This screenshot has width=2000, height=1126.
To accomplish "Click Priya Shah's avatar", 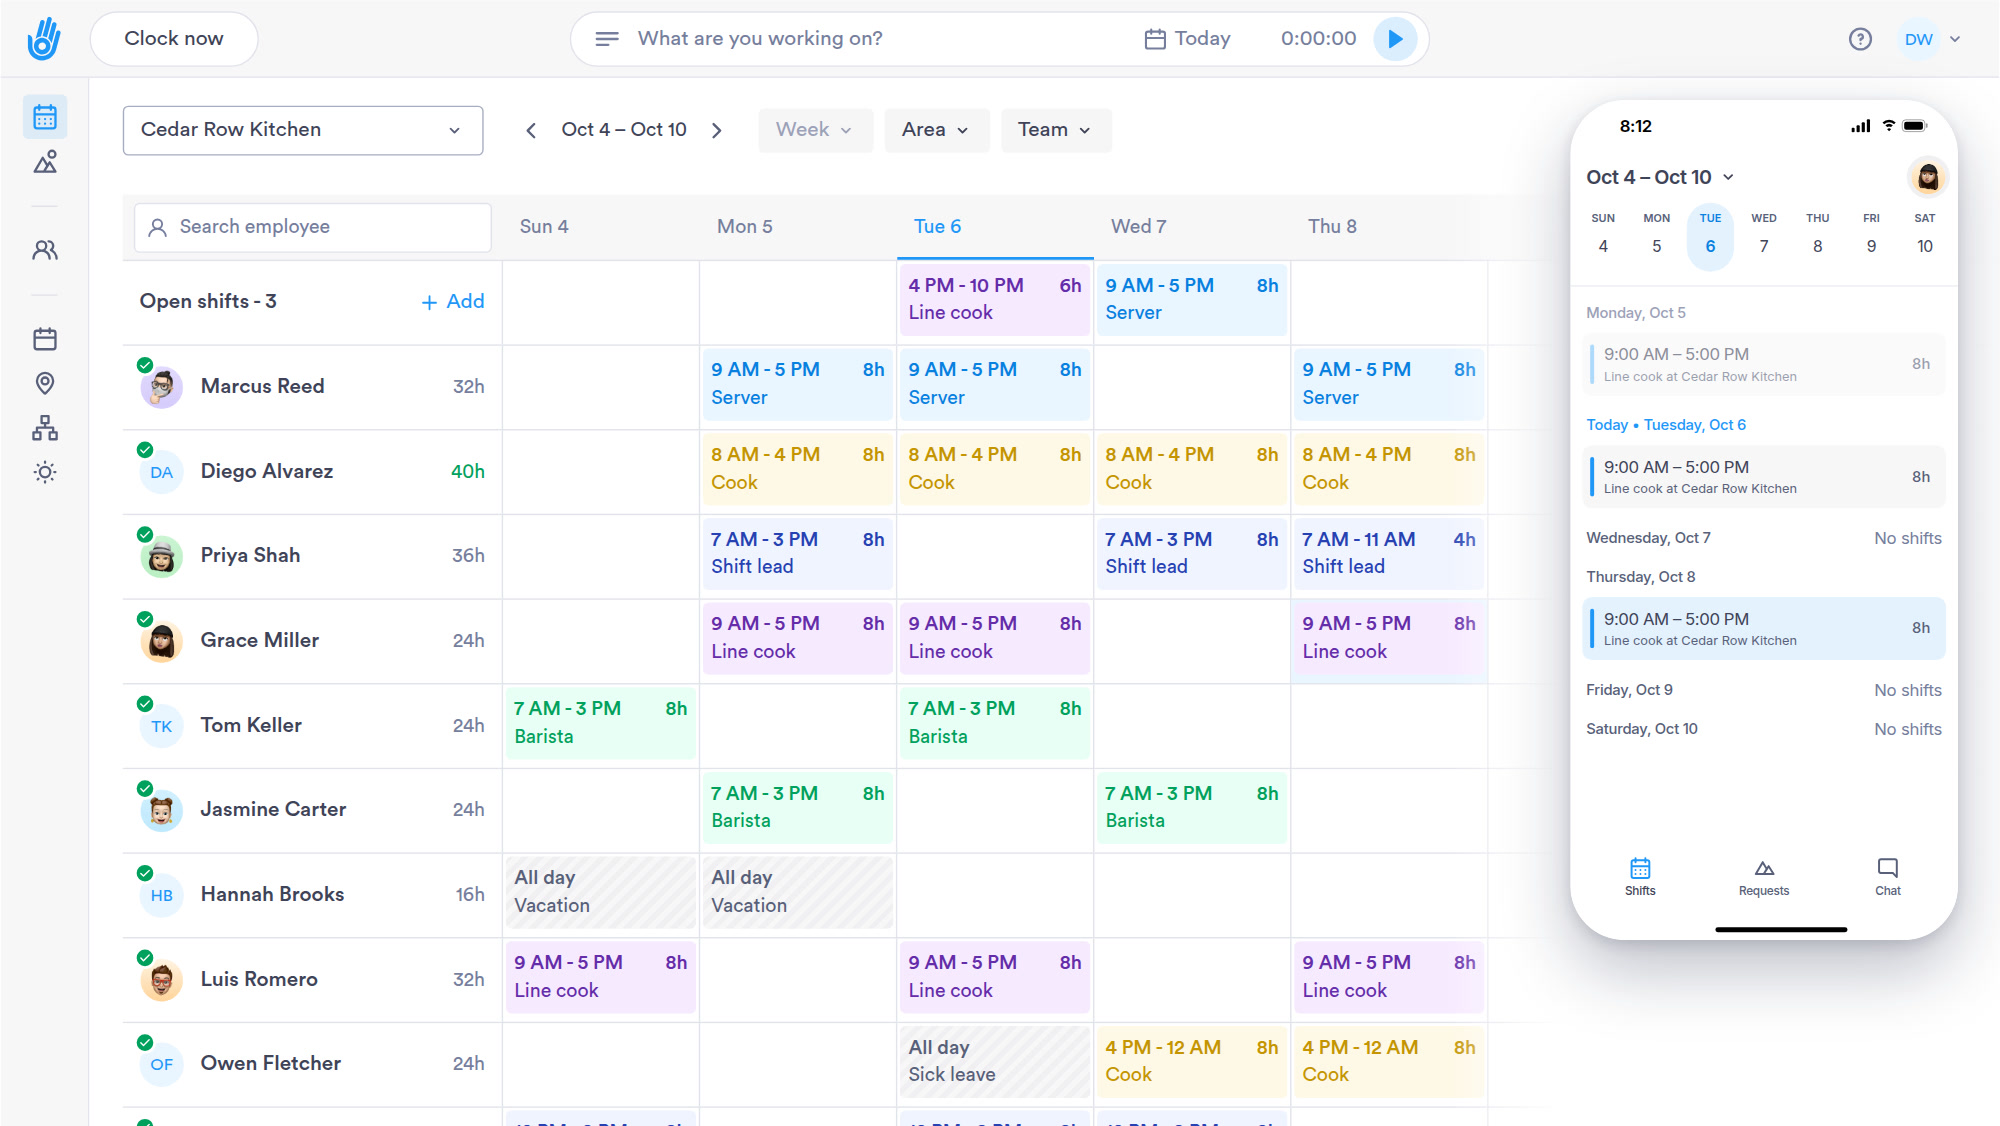I will 162,557.
